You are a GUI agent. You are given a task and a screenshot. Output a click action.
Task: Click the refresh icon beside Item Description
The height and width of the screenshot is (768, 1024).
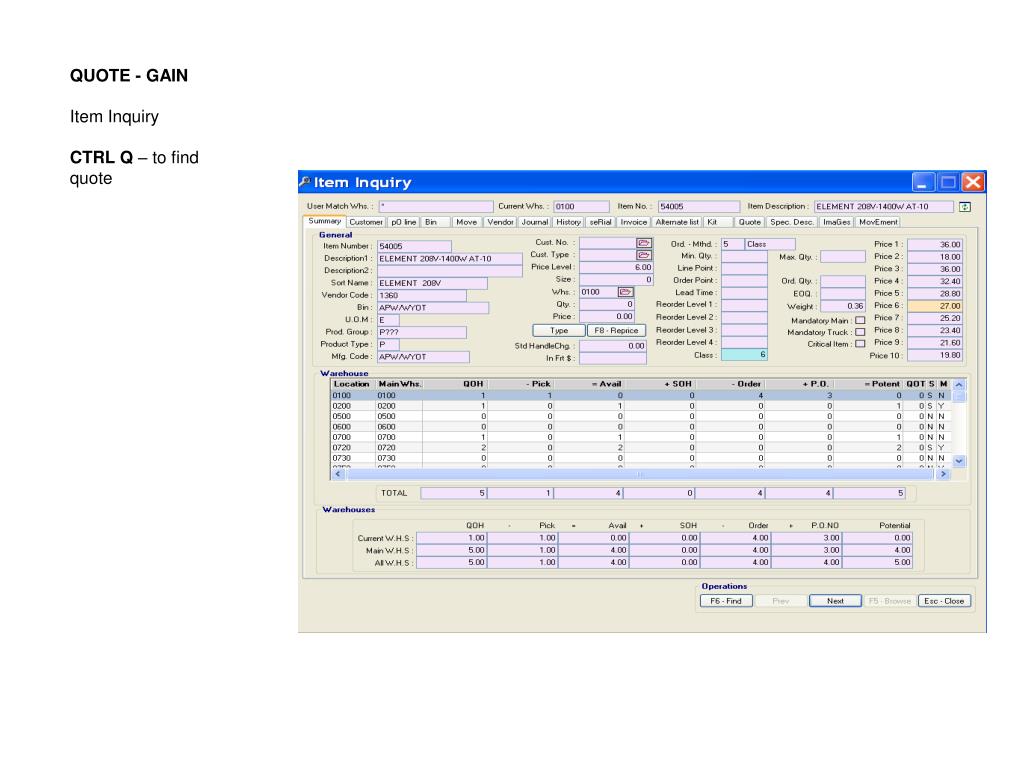[965, 207]
